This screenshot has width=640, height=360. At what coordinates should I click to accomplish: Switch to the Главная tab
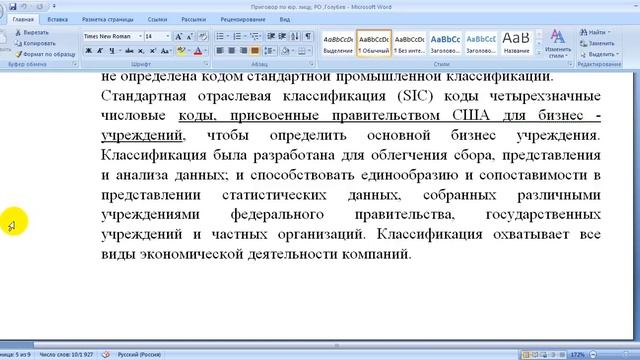click(x=23, y=19)
